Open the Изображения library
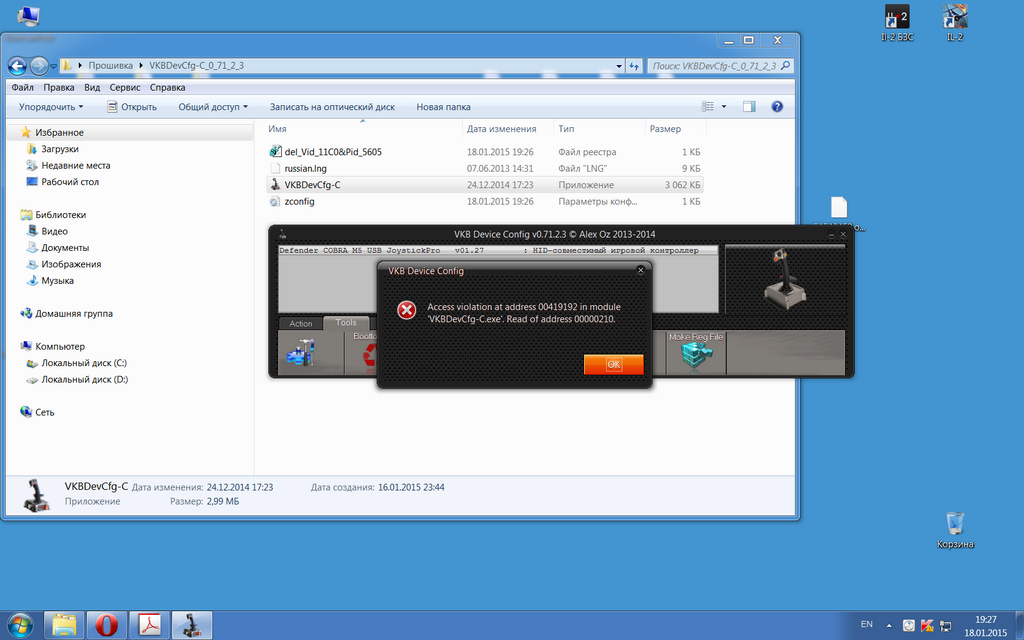The height and width of the screenshot is (640, 1024). point(71,264)
